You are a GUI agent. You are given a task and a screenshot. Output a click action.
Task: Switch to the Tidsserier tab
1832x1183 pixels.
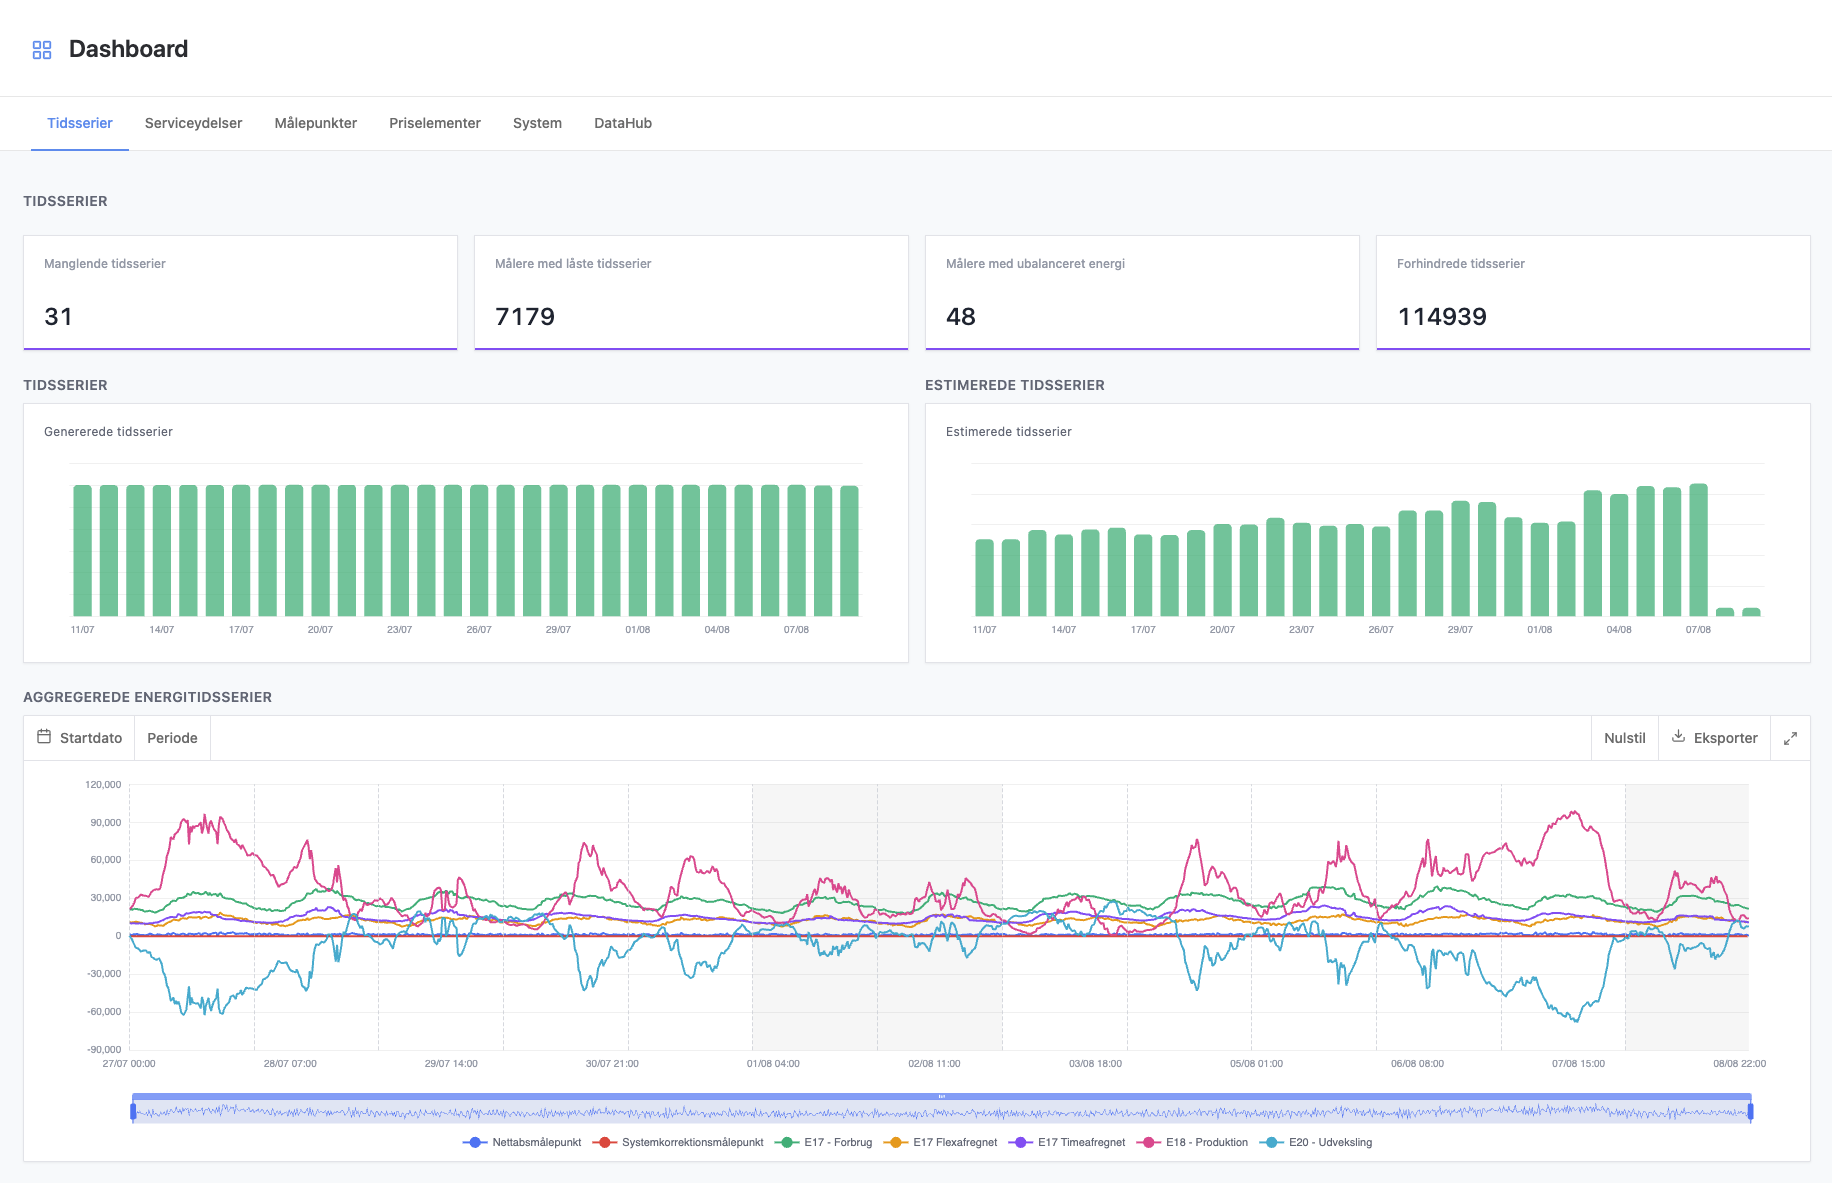click(x=80, y=123)
